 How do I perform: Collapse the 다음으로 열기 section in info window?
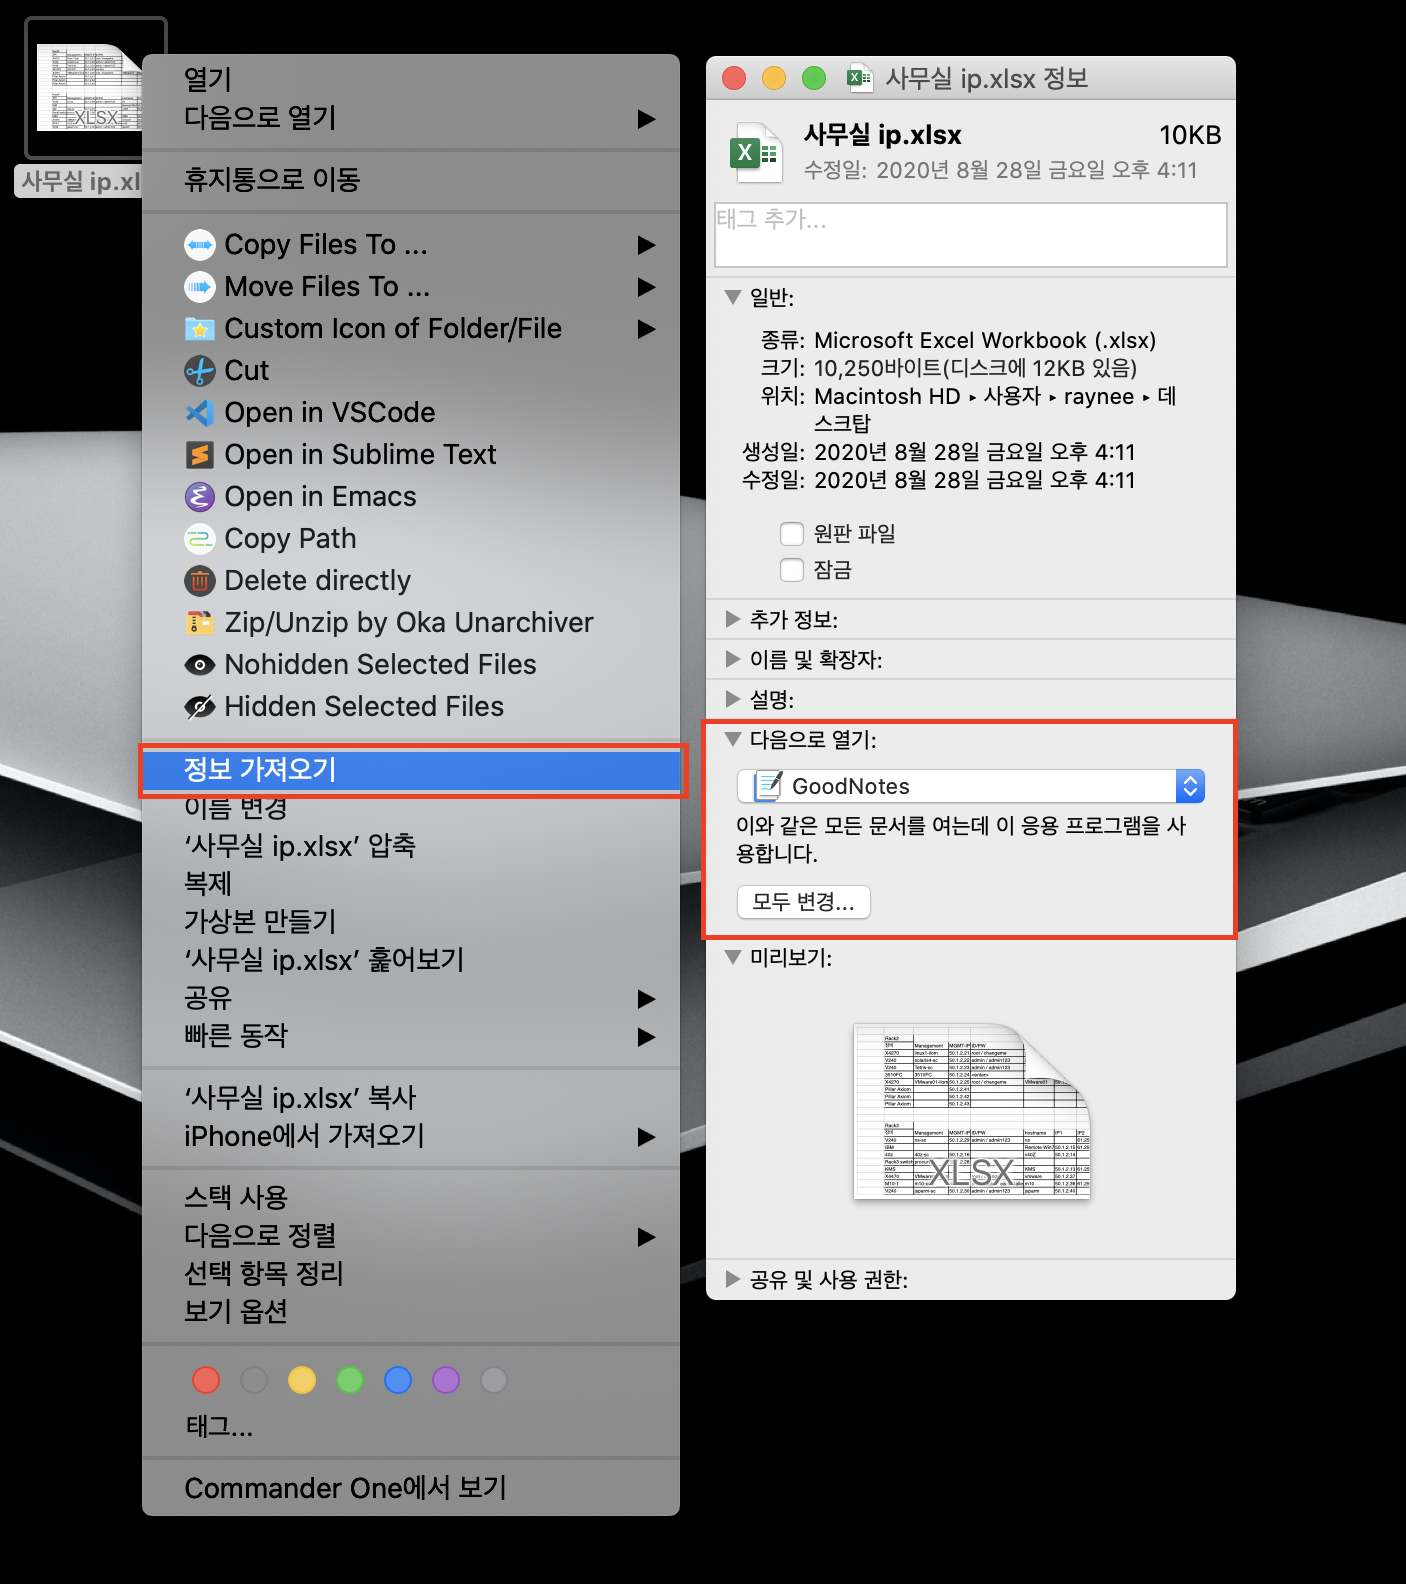[x=733, y=740]
